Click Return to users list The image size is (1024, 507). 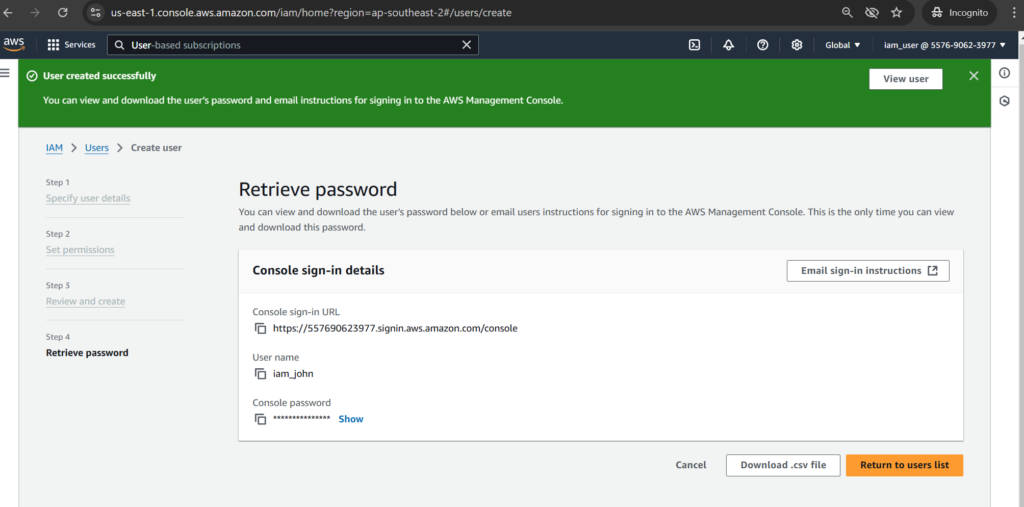[904, 465]
